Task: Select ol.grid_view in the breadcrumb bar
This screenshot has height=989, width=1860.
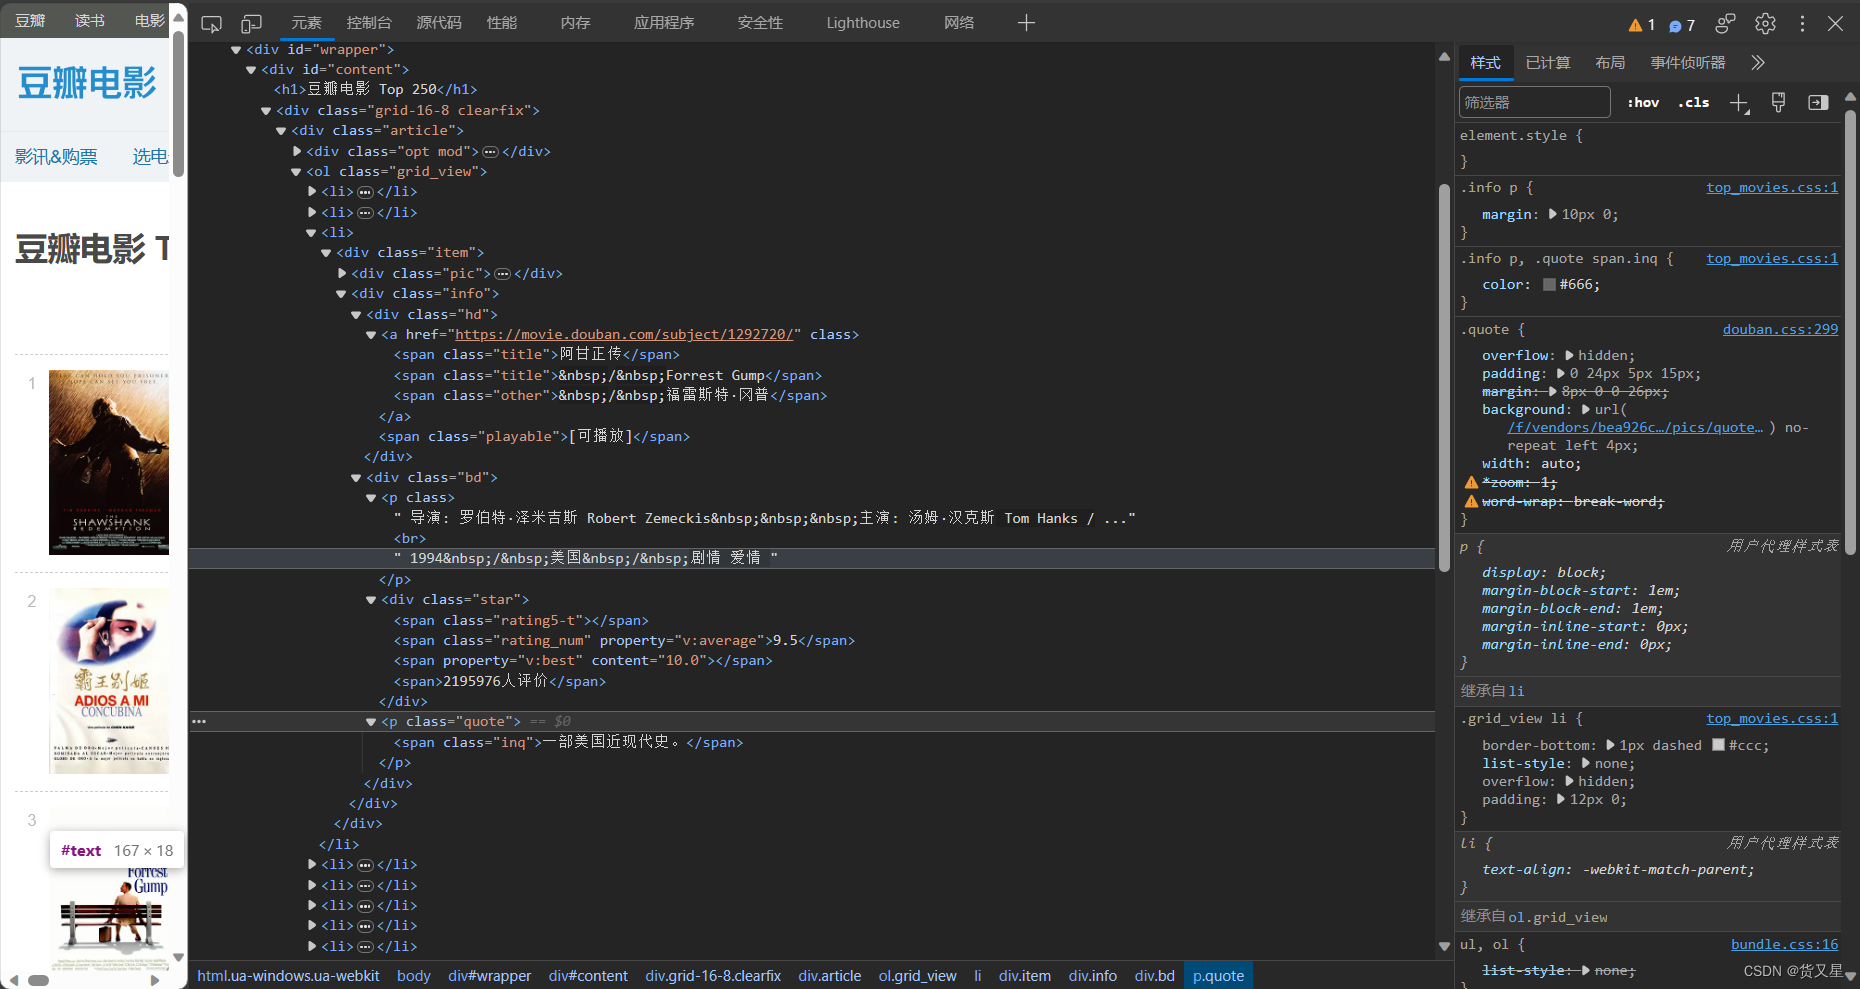Action: [917, 976]
